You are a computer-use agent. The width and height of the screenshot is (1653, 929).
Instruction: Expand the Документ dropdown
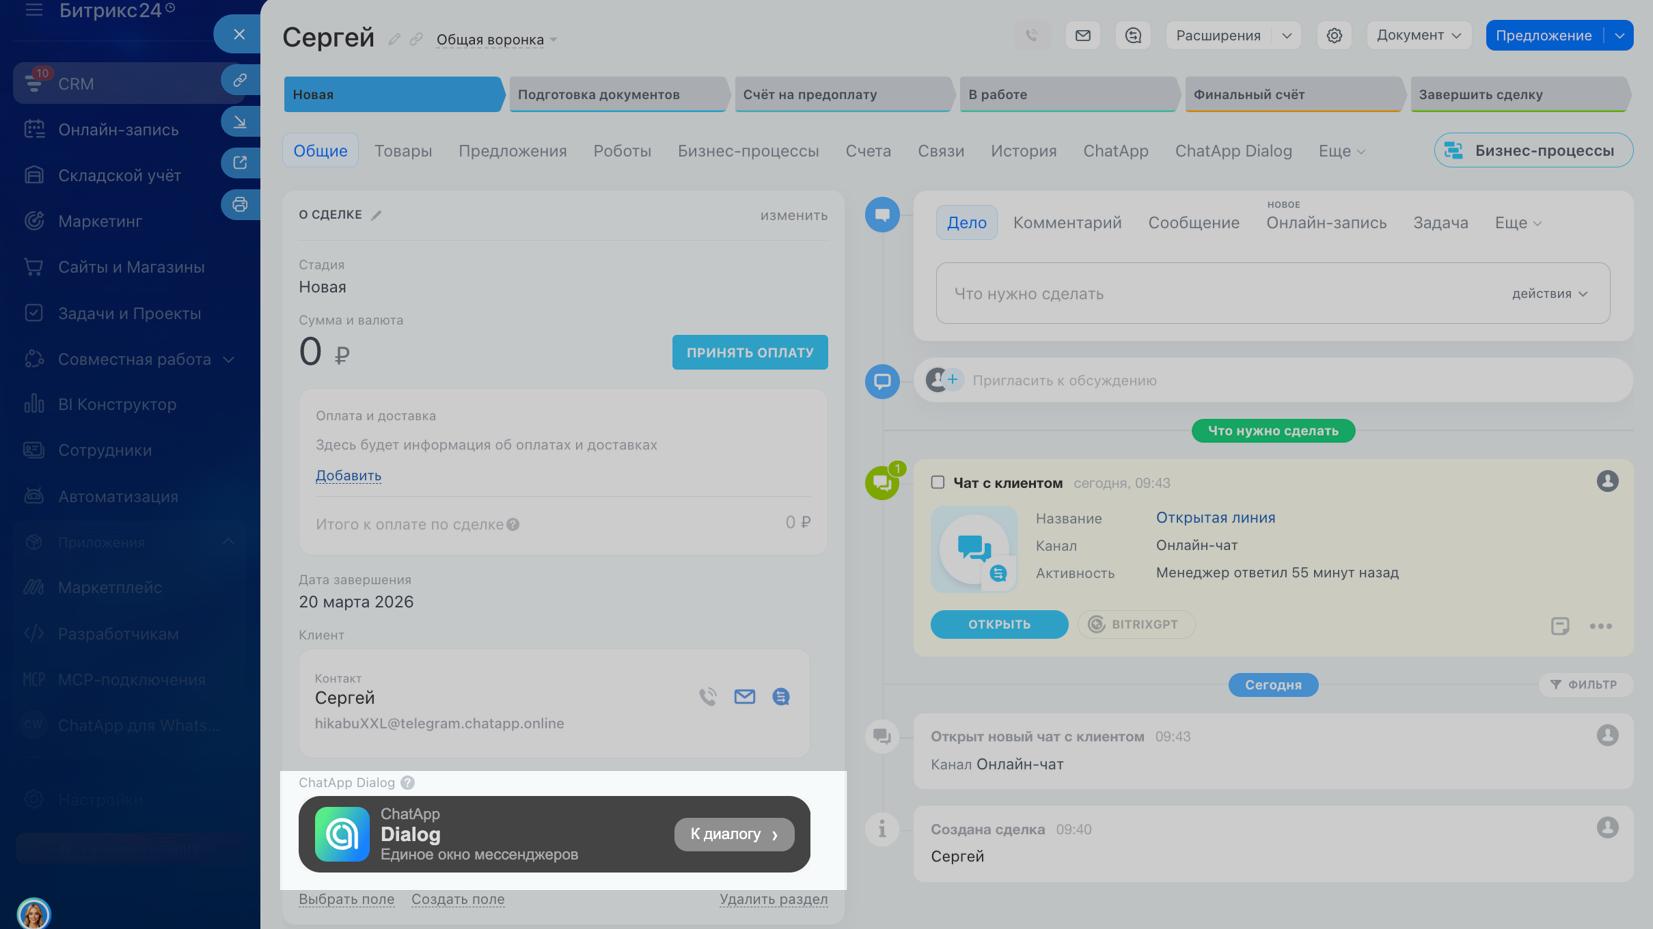point(1417,36)
